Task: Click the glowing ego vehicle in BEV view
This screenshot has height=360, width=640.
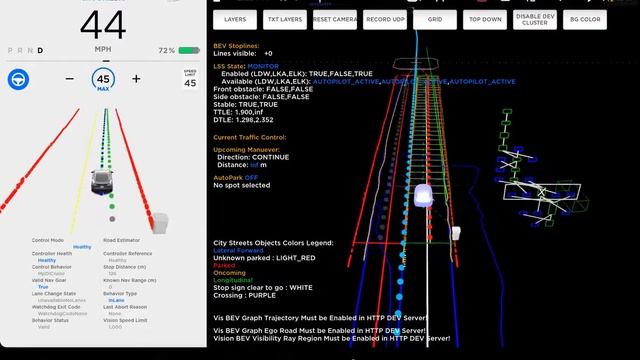Action: coord(423,196)
